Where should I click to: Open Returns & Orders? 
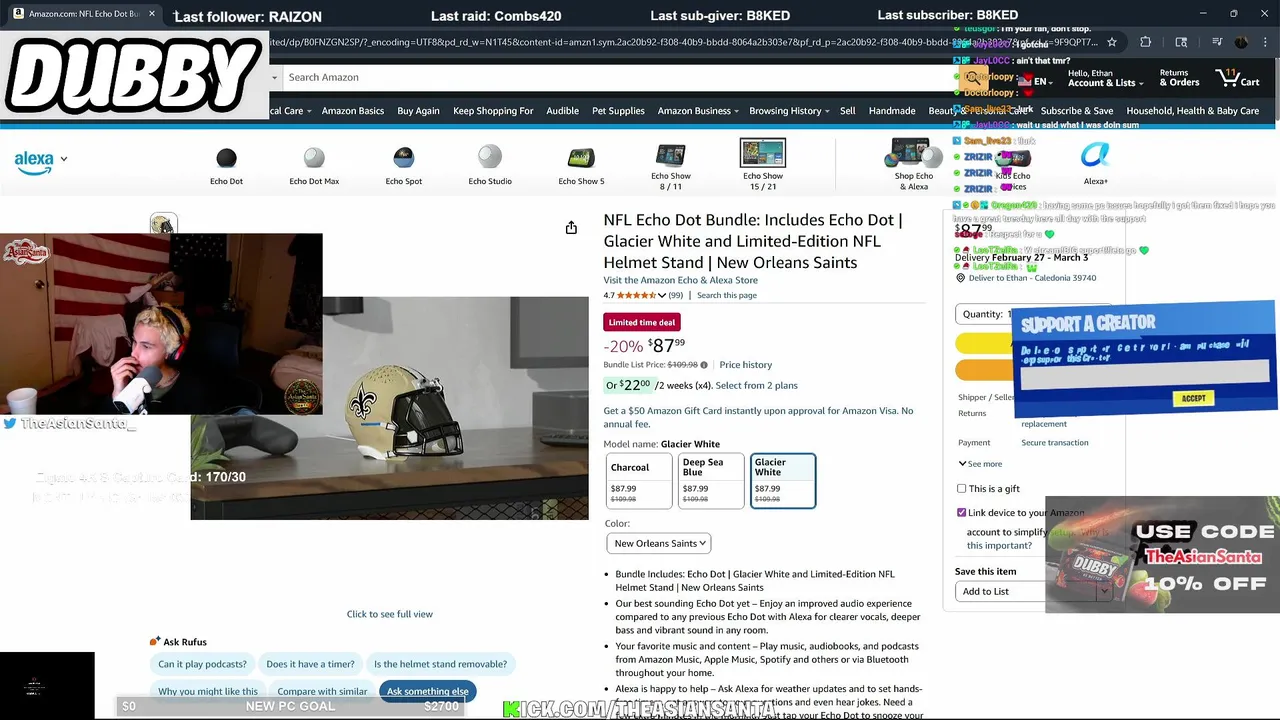pos(1179,78)
